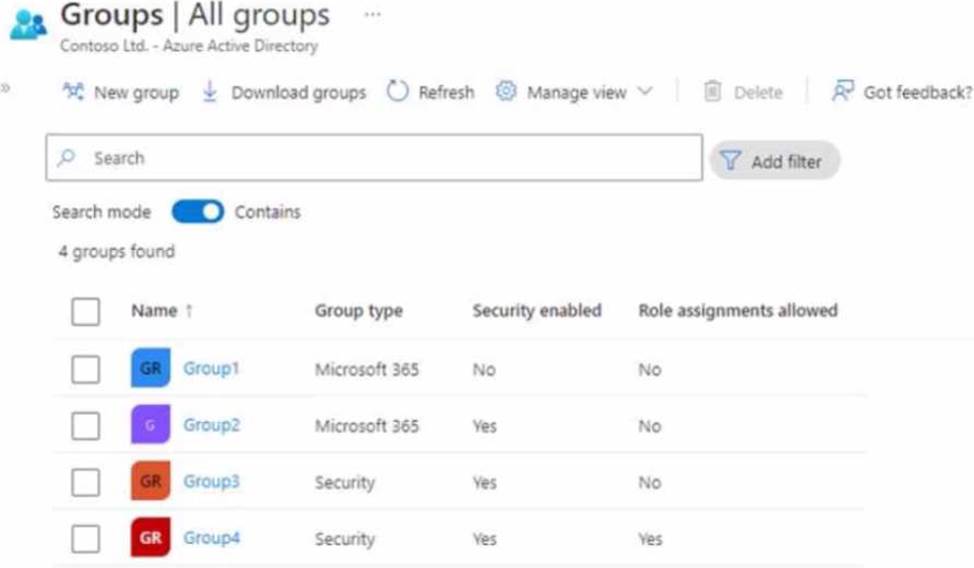Click Role assignments allowed No for Group2
The height and width of the screenshot is (568, 974).
[x=650, y=426]
